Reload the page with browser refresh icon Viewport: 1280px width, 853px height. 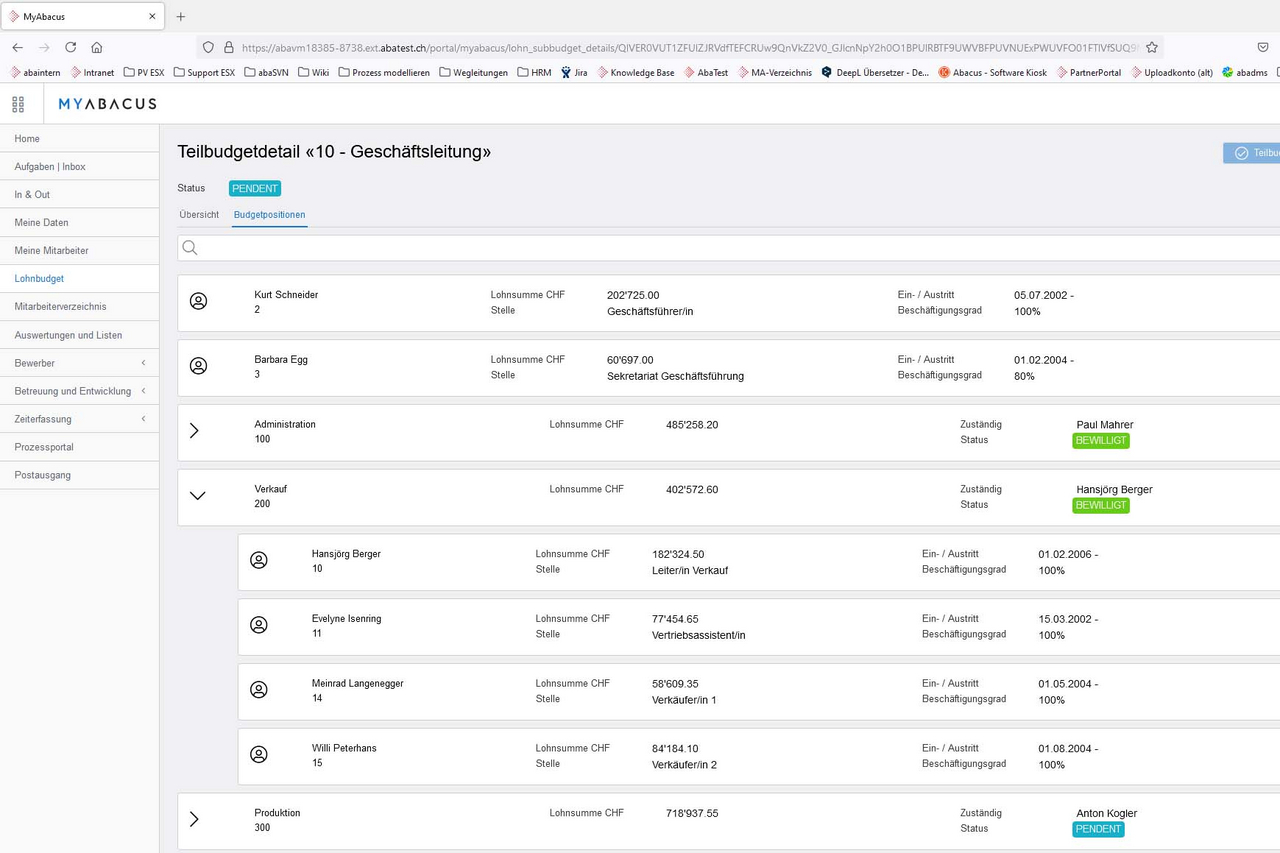70,47
